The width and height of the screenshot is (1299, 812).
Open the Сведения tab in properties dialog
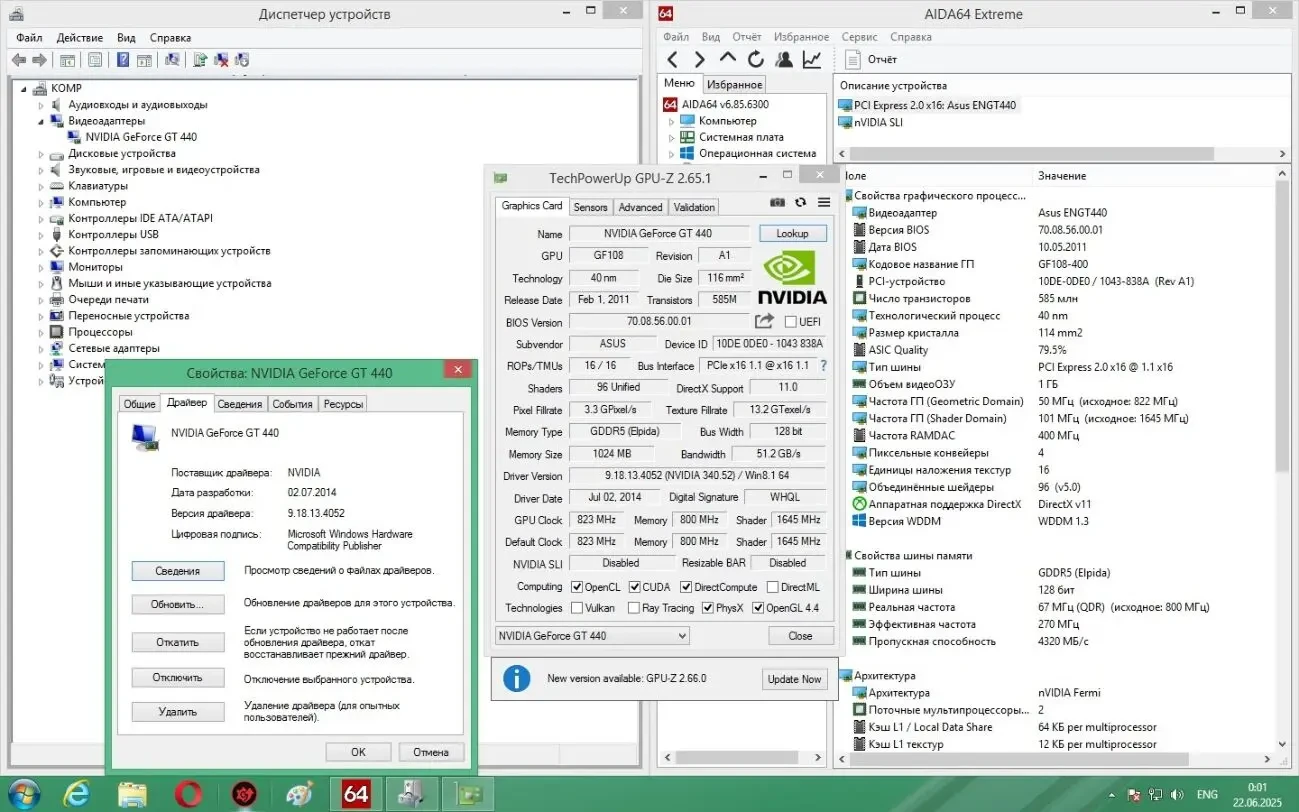240,404
